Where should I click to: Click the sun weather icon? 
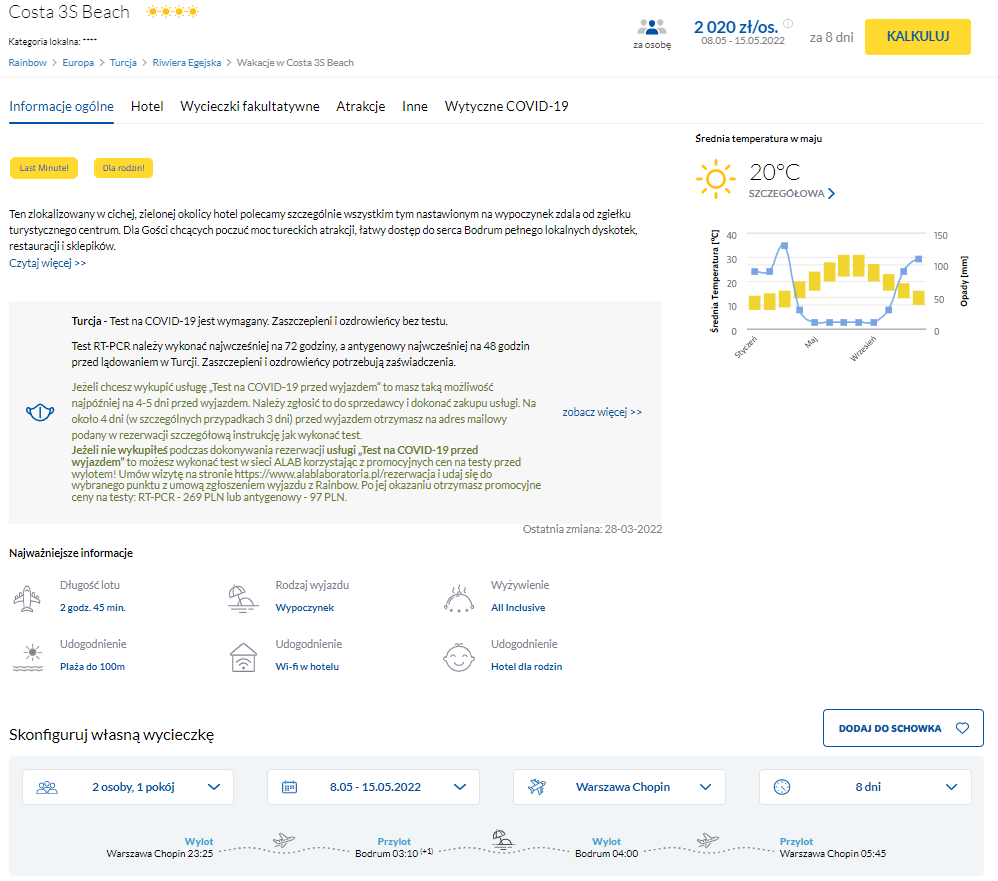(715, 179)
